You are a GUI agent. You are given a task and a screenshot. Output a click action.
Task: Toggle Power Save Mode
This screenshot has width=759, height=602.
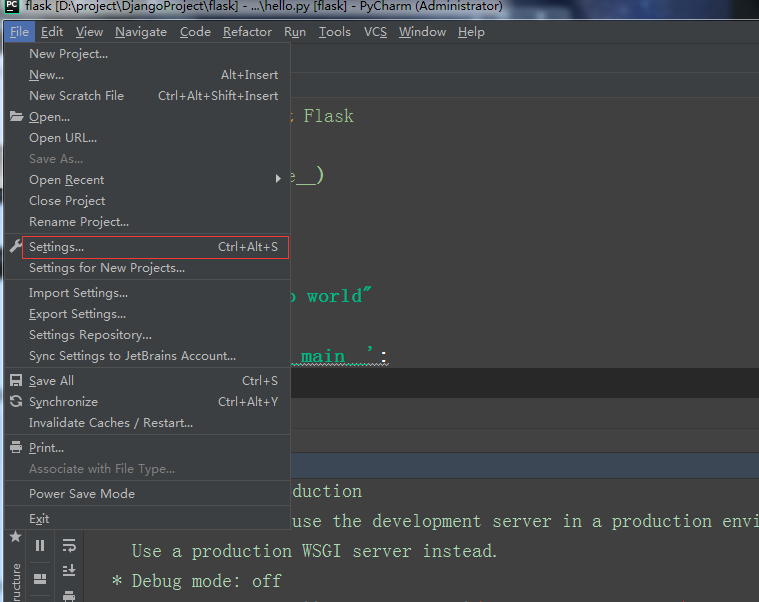click(x=147, y=494)
